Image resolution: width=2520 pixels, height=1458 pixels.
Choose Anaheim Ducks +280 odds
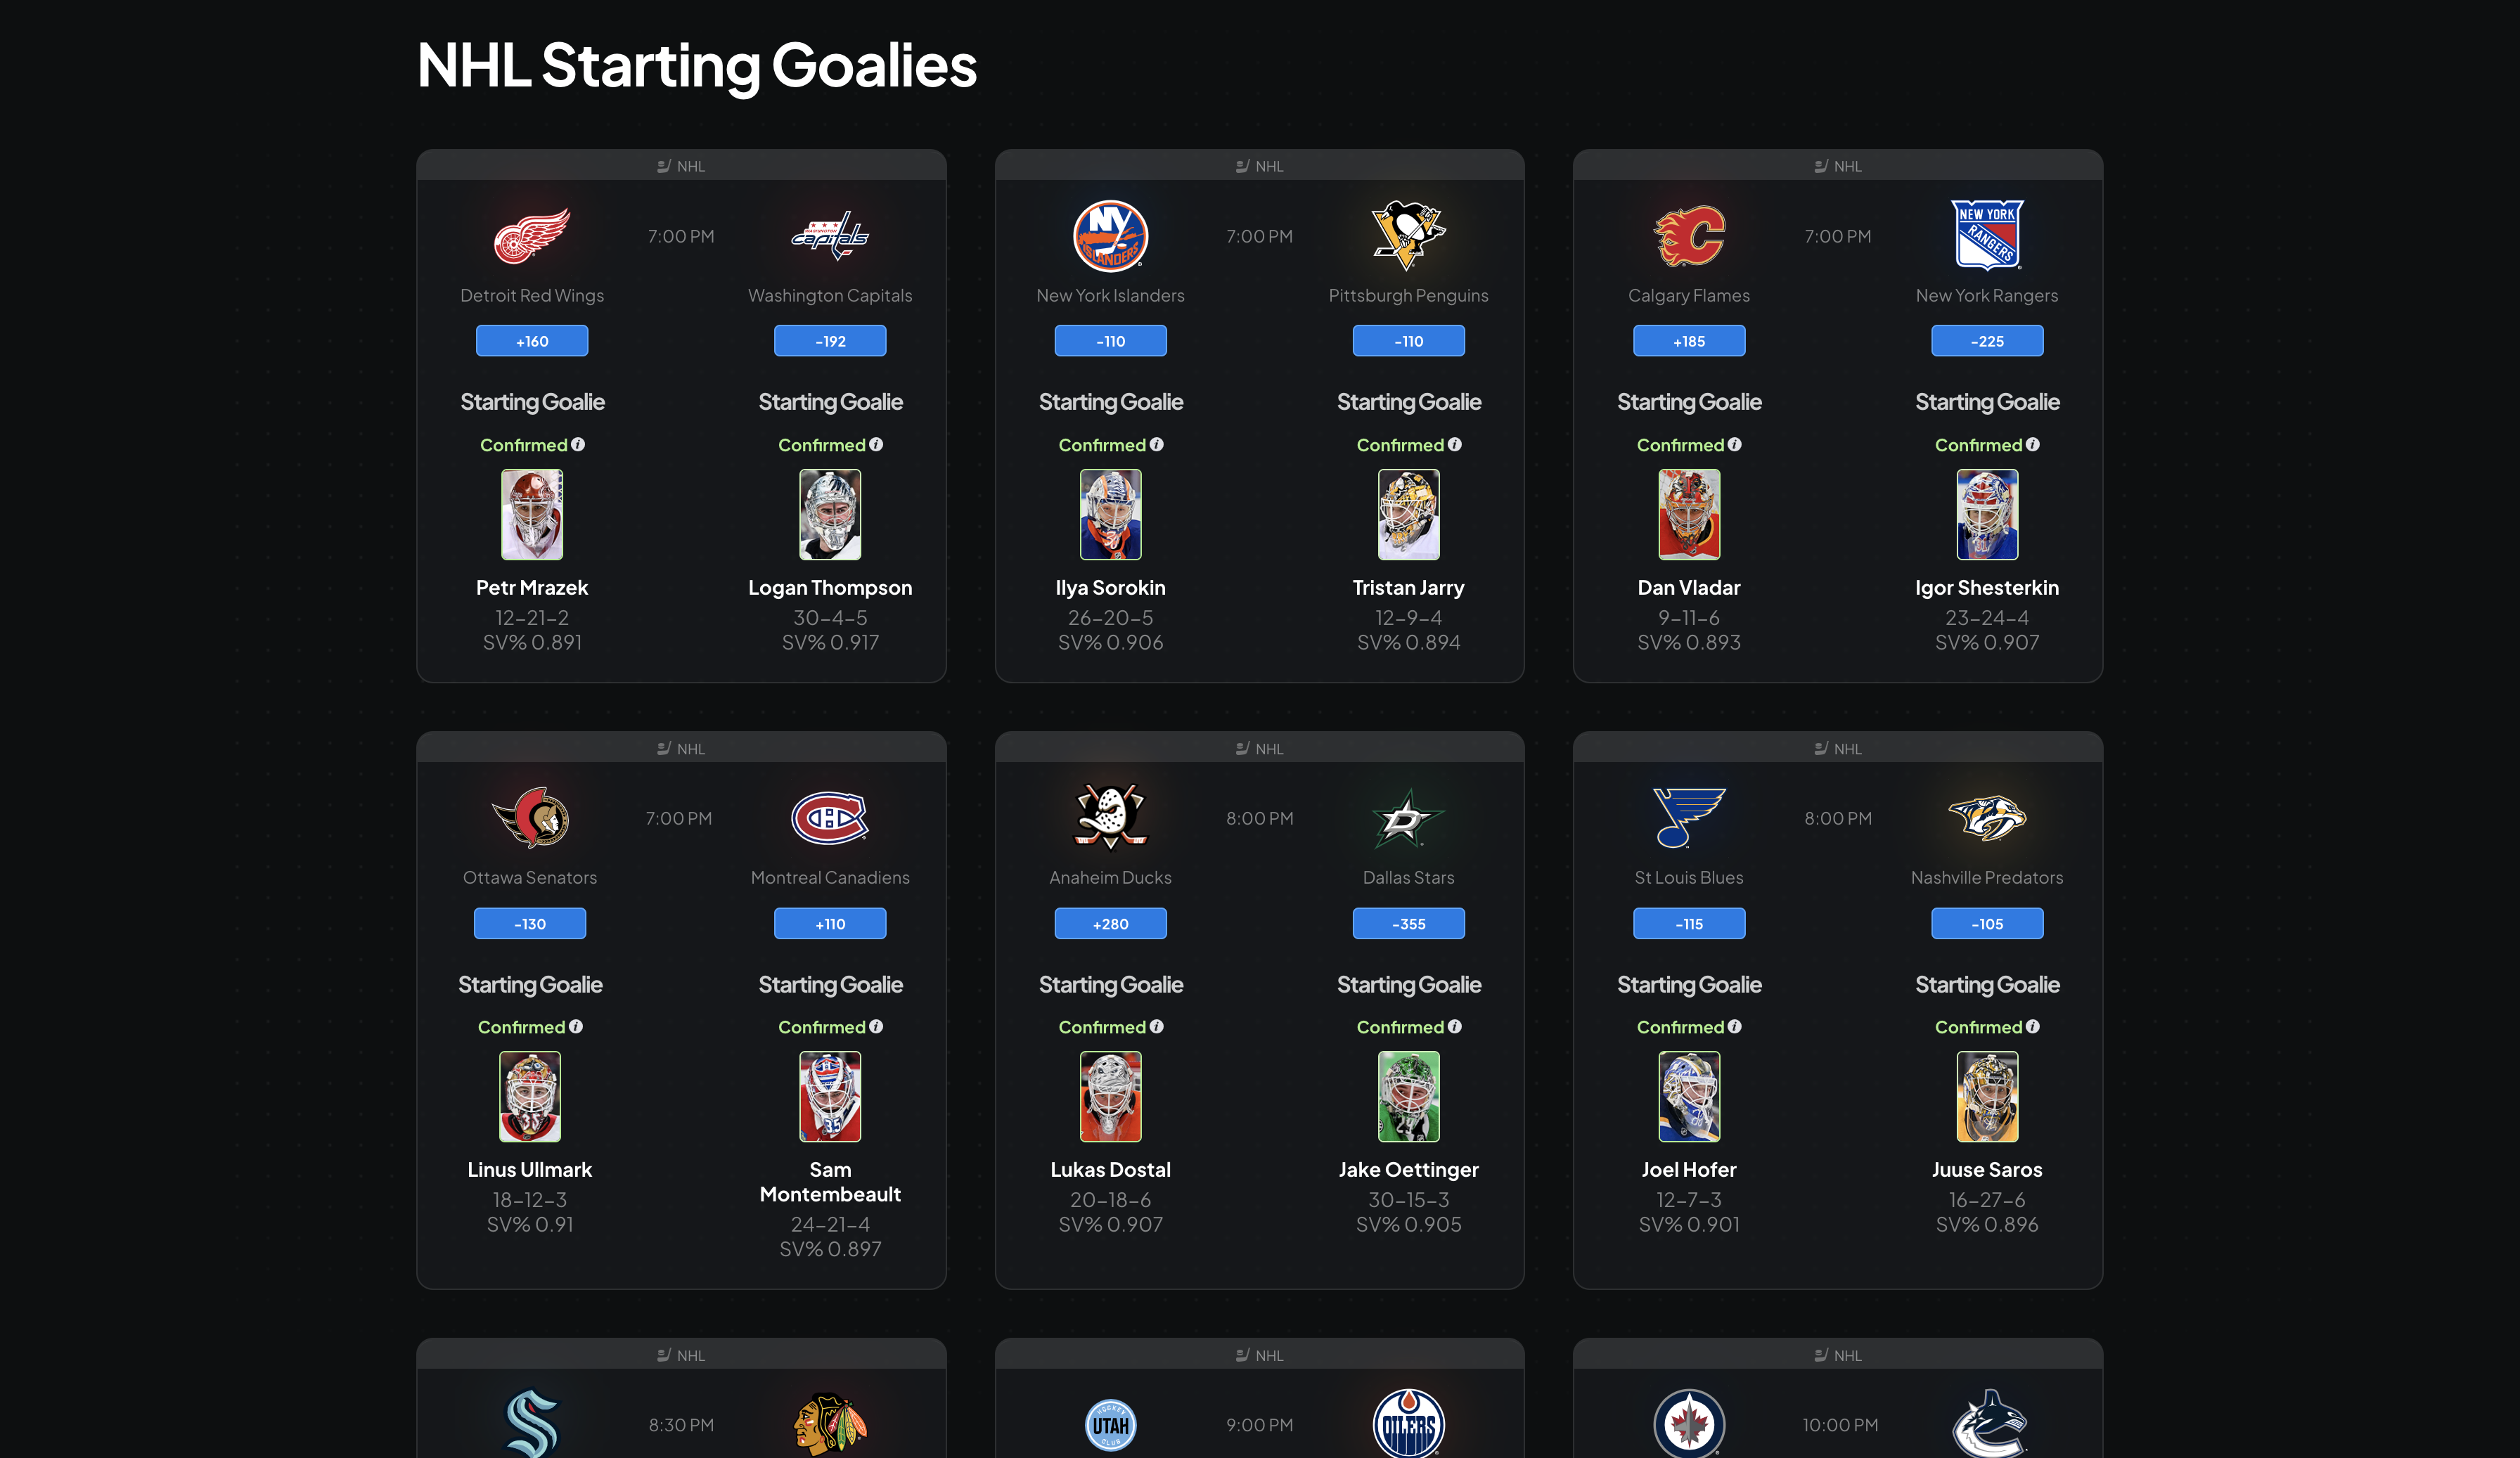(x=1110, y=924)
